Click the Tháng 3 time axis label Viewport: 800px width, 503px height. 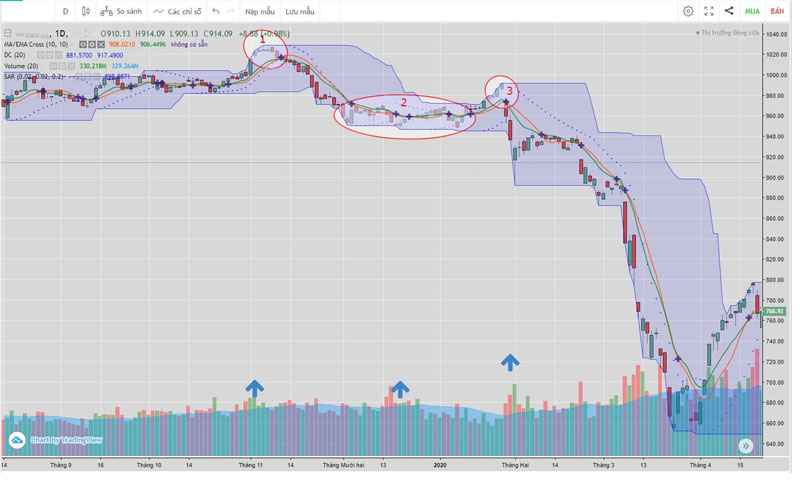click(x=604, y=465)
